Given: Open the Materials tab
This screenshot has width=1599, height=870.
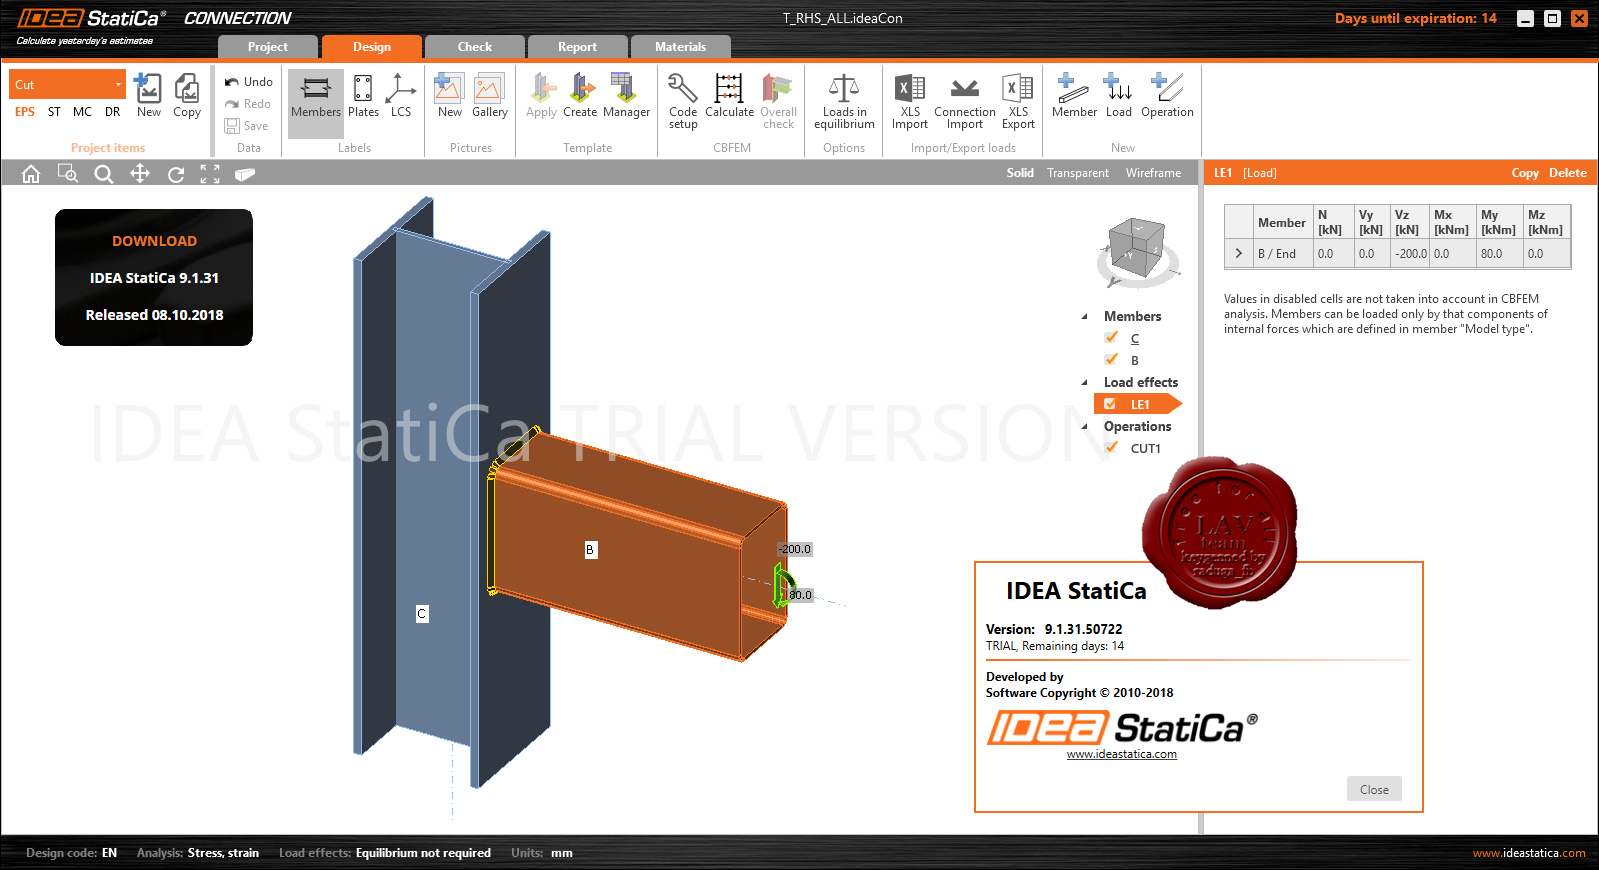Looking at the screenshot, I should pyautogui.click(x=680, y=47).
